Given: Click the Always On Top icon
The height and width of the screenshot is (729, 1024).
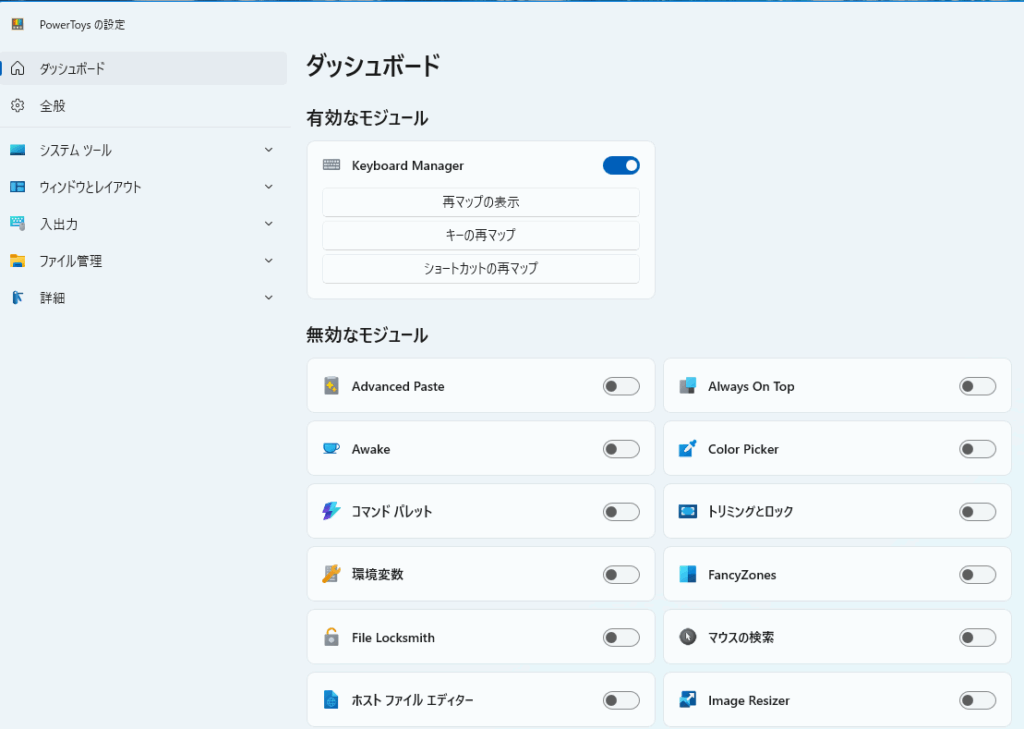Looking at the screenshot, I should pyautogui.click(x=688, y=386).
